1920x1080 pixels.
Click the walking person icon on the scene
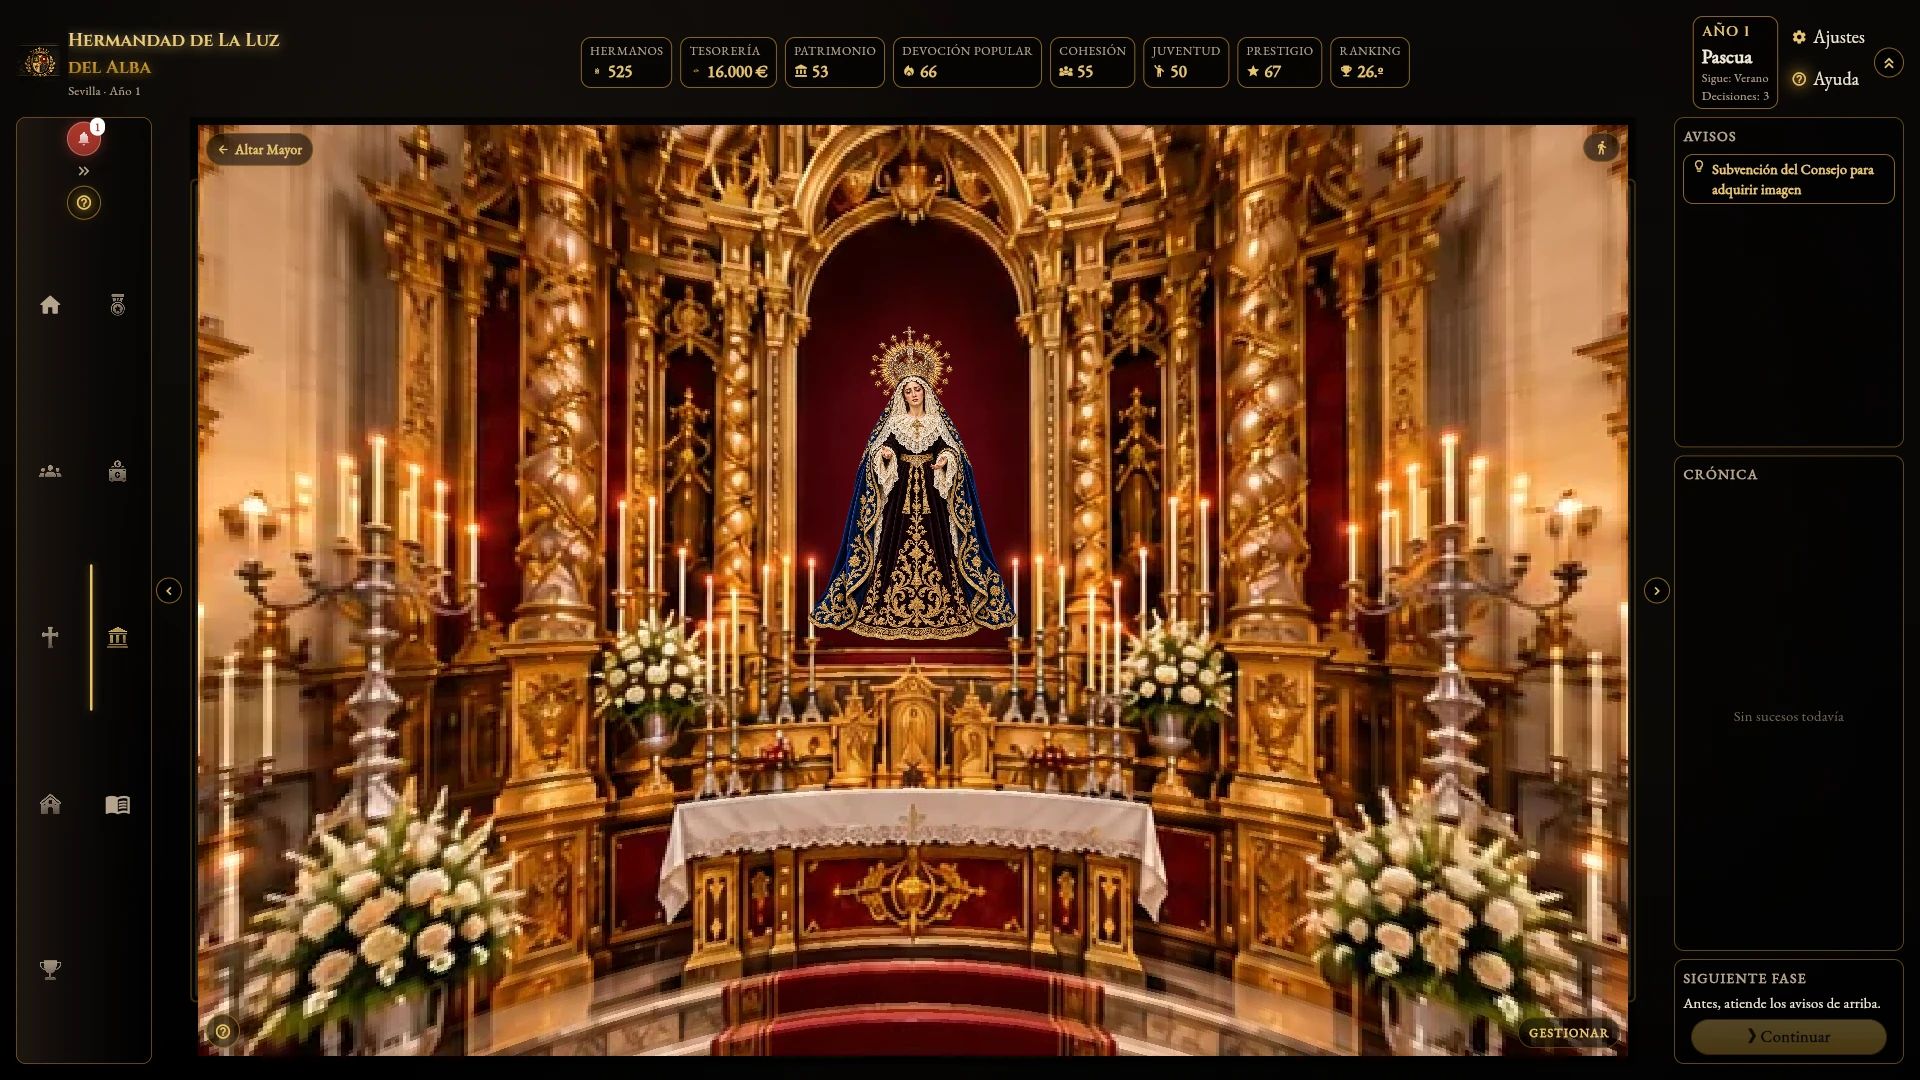pos(1601,148)
